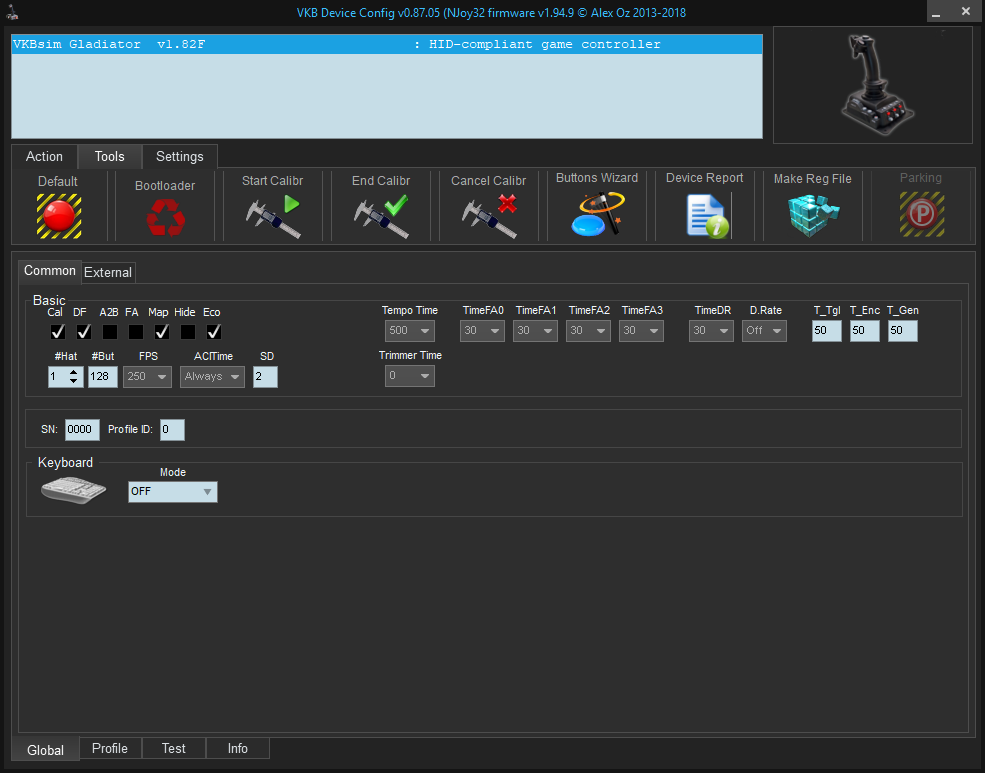Open the Tempo Time dropdown

tap(409, 331)
